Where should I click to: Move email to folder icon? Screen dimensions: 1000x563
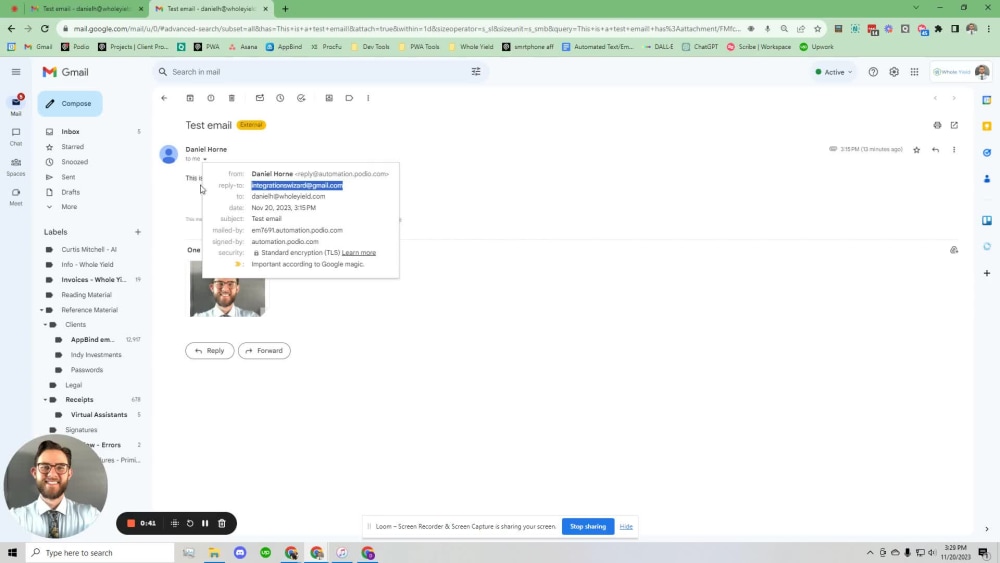tap(329, 98)
